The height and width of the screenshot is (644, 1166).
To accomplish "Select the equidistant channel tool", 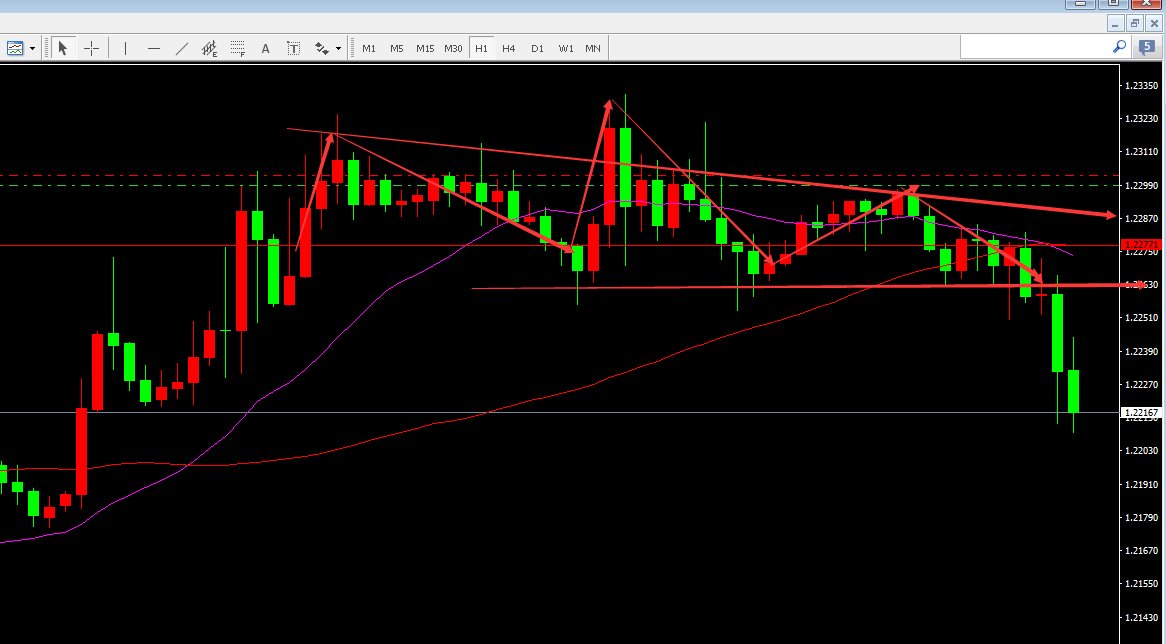I will [210, 48].
